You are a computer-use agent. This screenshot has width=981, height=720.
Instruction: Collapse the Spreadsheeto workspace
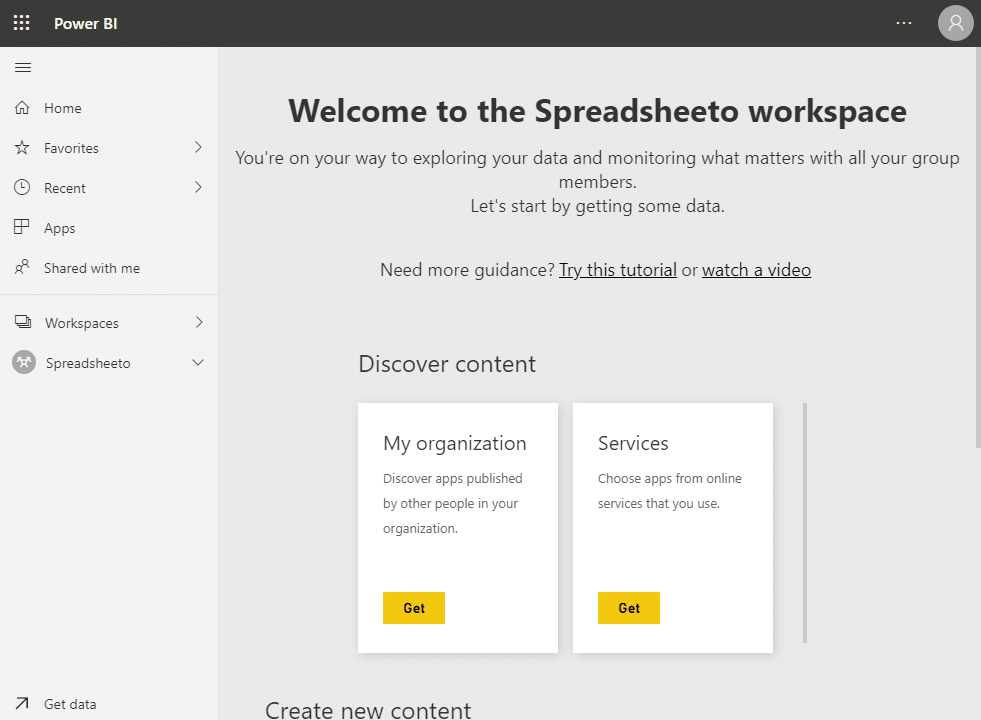tap(199, 362)
